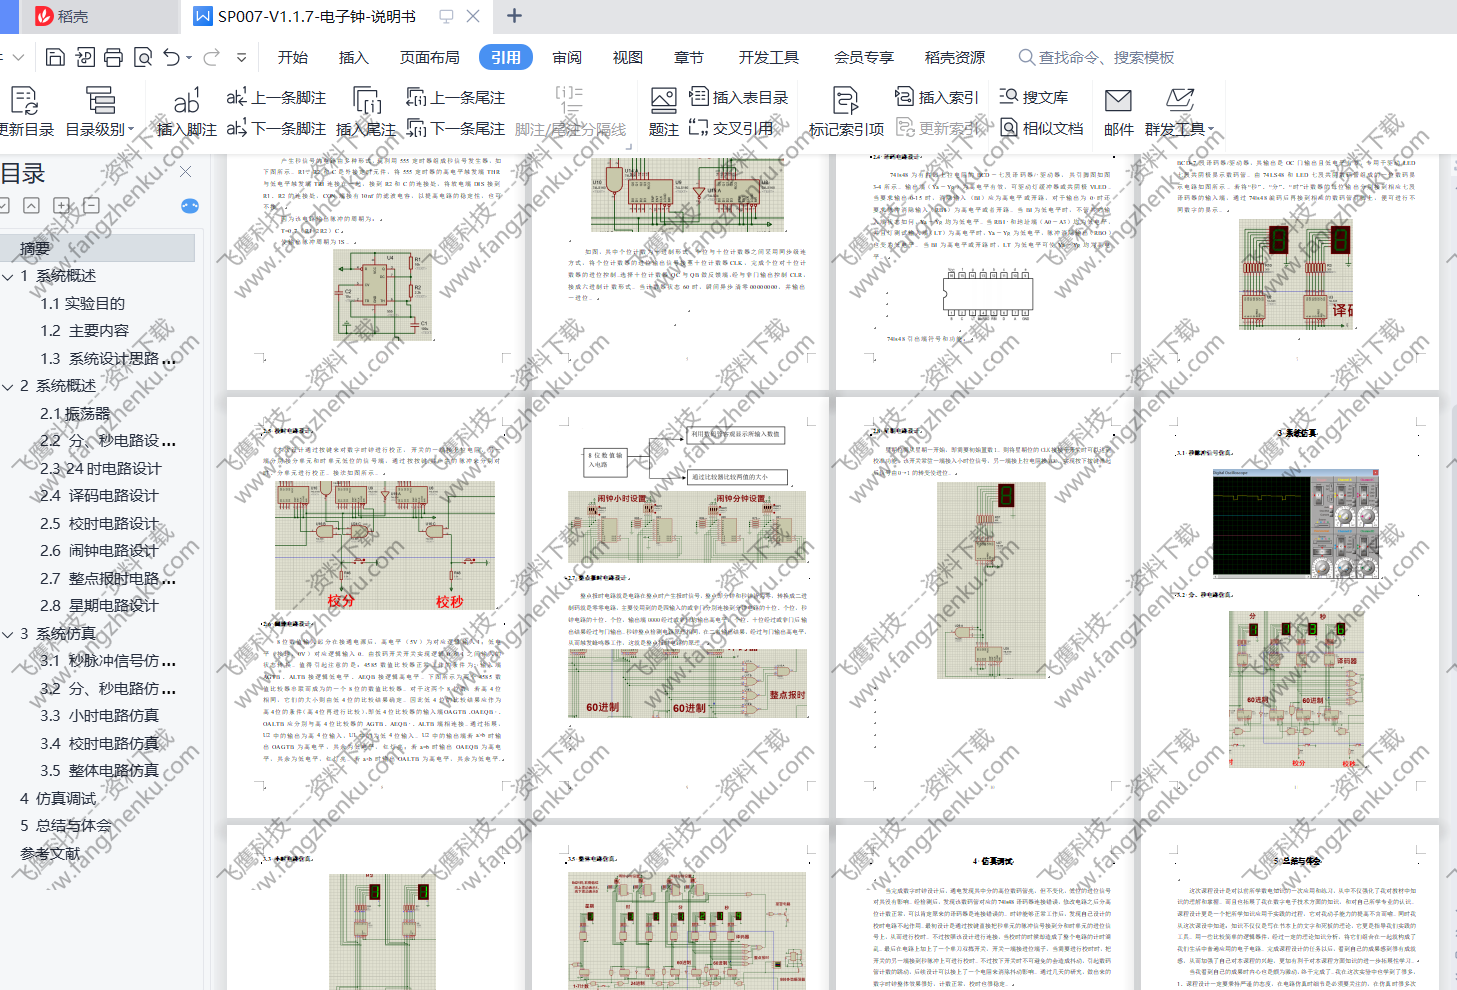Click the 查找命令、搜索模板 search field

[x=1097, y=57]
